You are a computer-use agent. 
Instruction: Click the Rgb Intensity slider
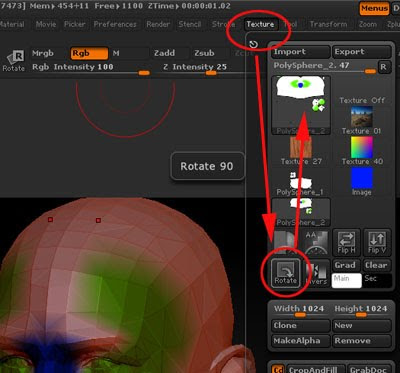tap(90, 68)
